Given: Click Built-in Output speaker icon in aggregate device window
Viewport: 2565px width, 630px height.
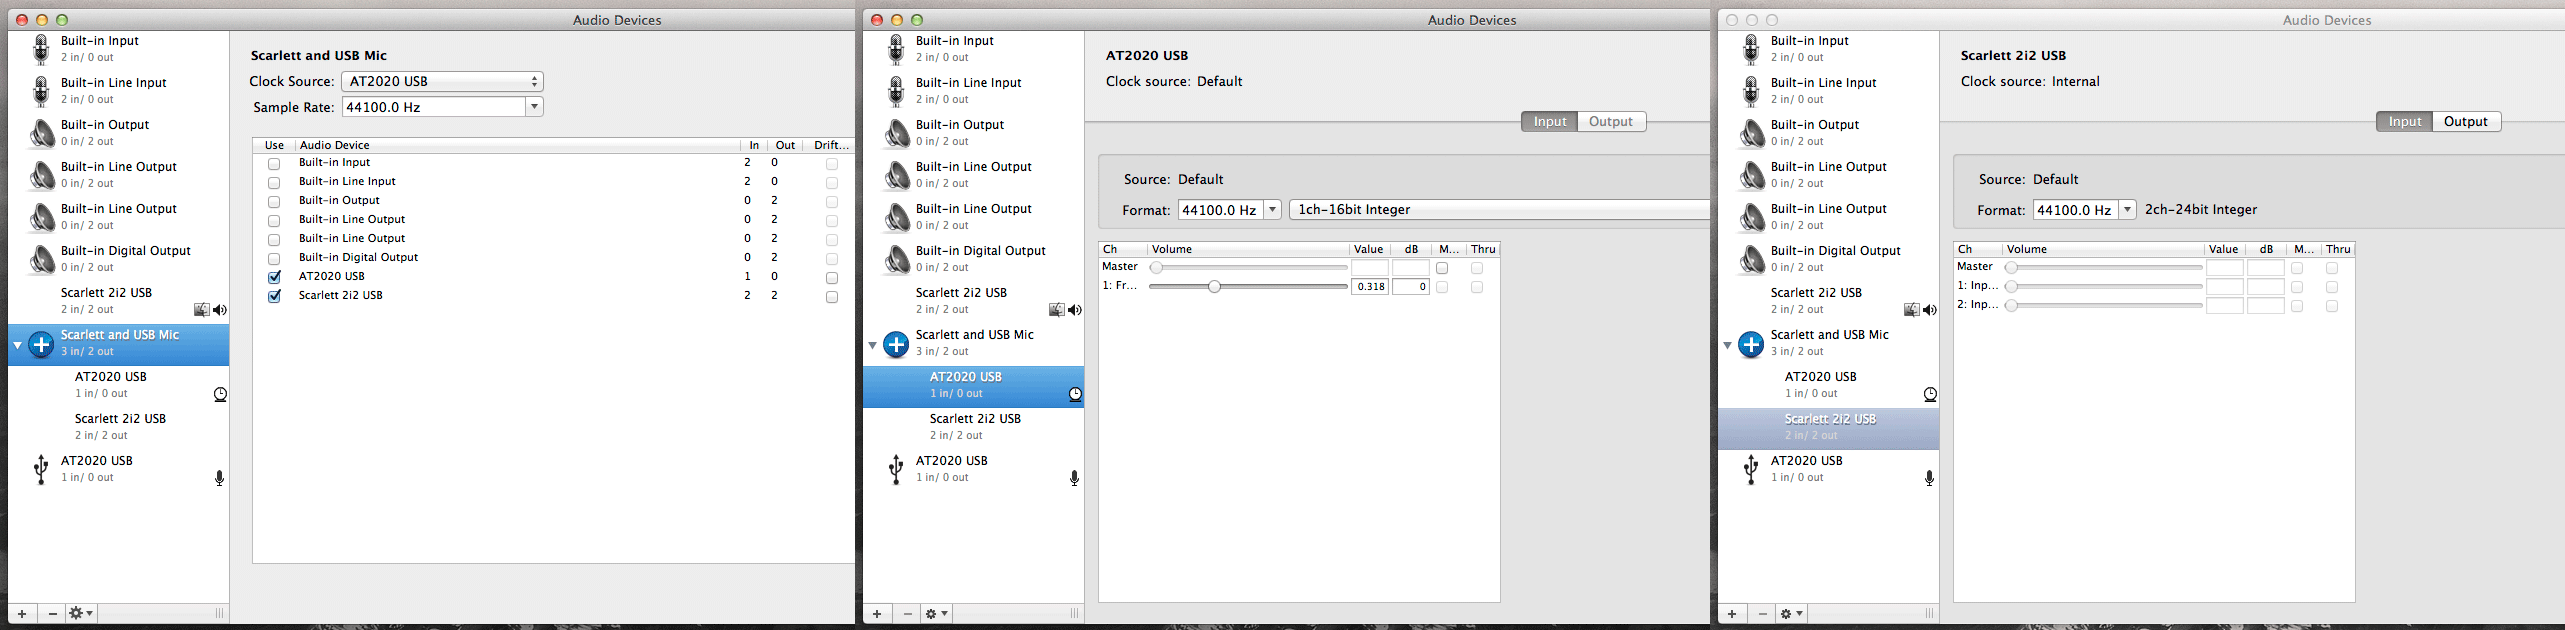Looking at the screenshot, I should pos(41,133).
